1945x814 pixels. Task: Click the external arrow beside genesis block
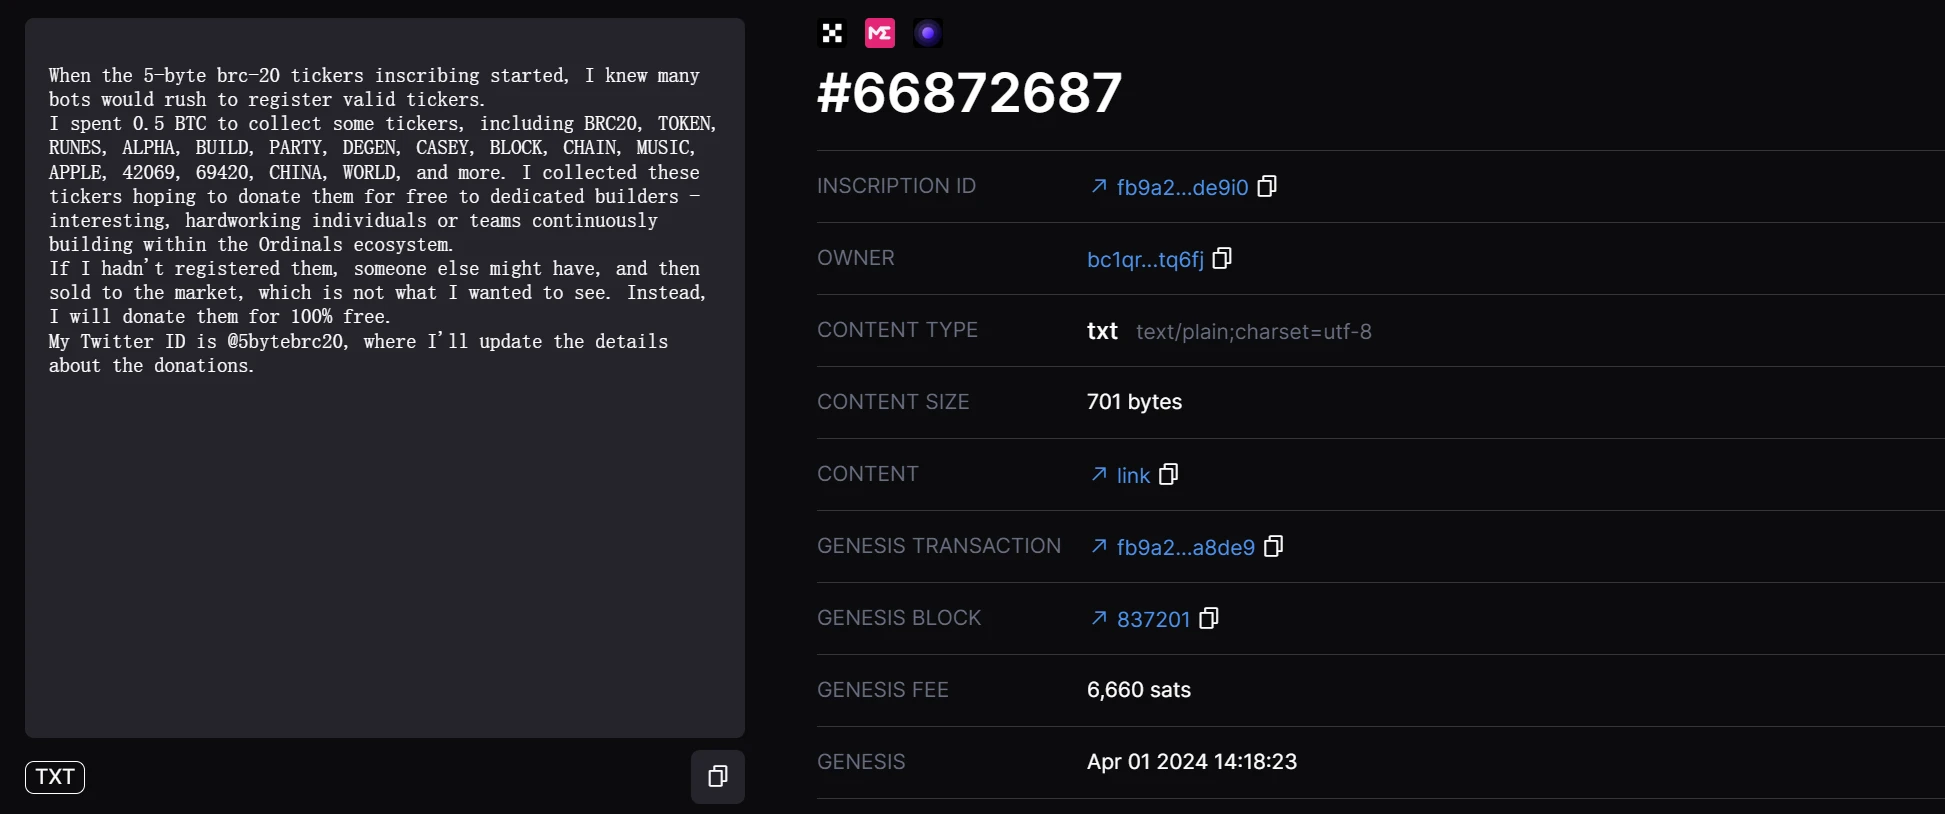tap(1099, 618)
